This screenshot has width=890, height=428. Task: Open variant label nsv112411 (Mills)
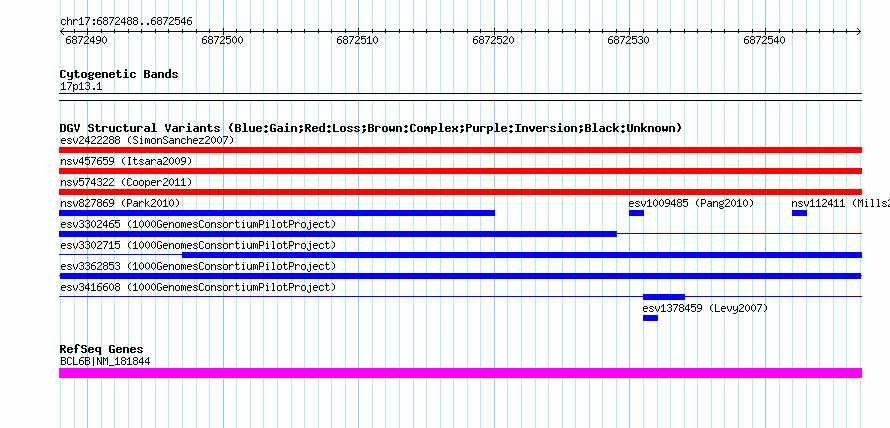(841, 203)
